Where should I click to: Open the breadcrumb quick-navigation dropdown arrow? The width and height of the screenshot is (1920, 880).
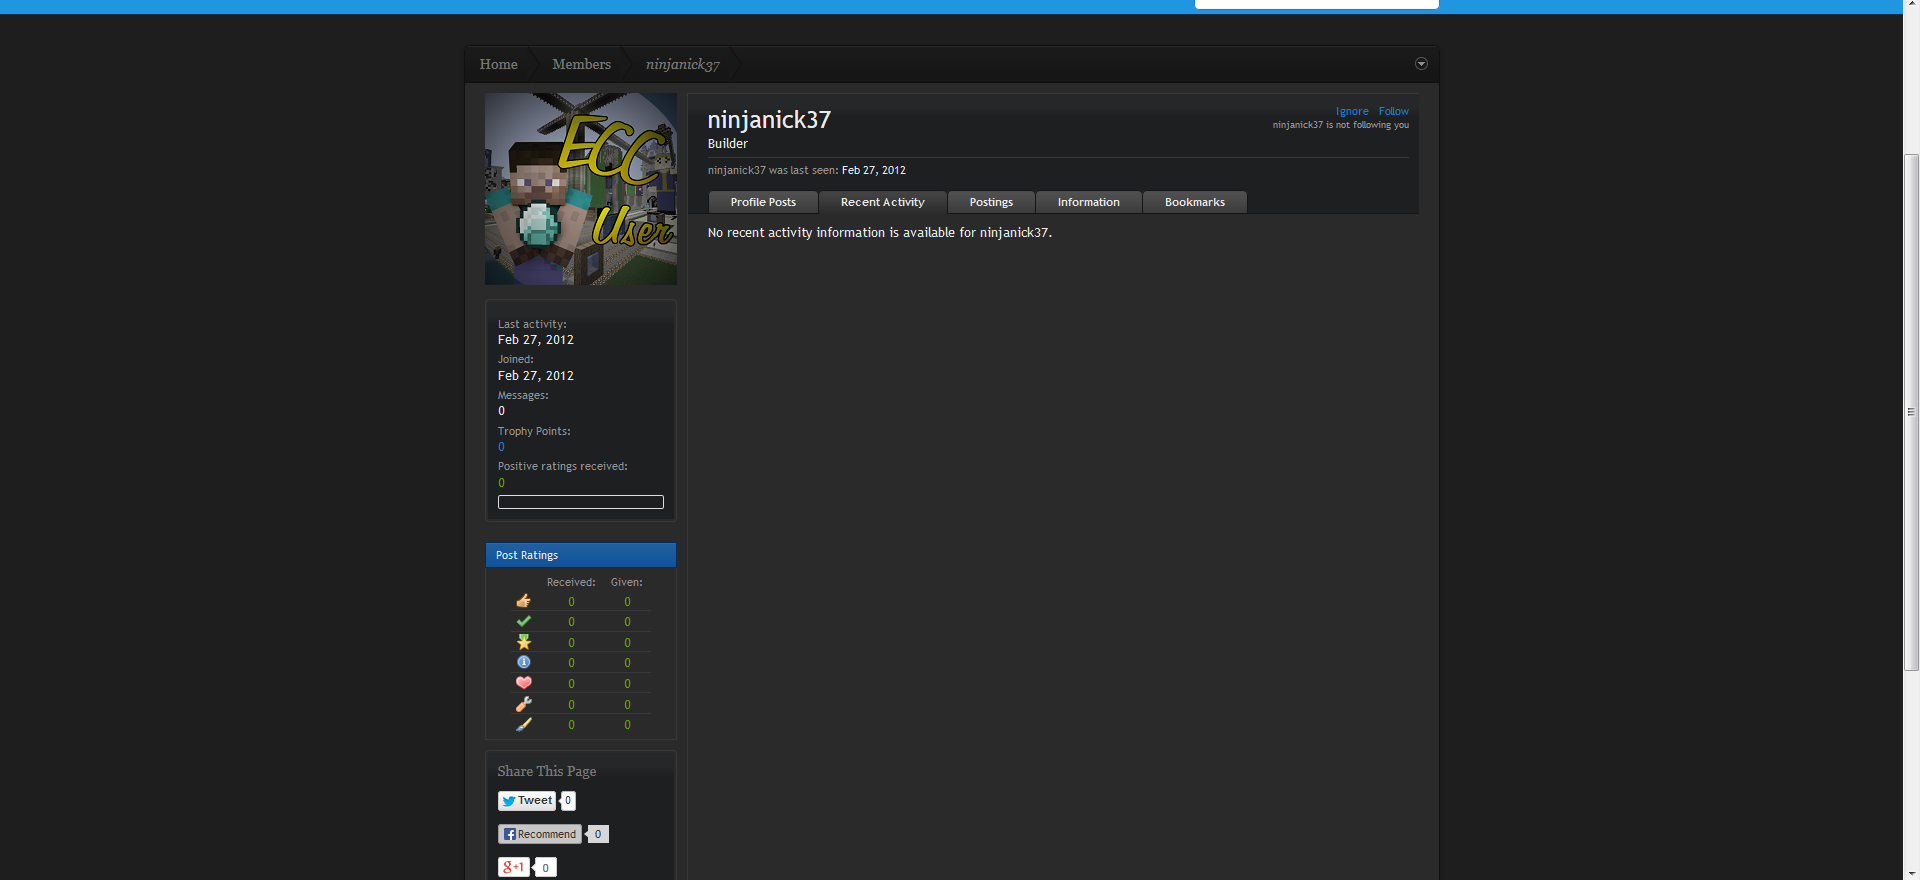click(1421, 64)
